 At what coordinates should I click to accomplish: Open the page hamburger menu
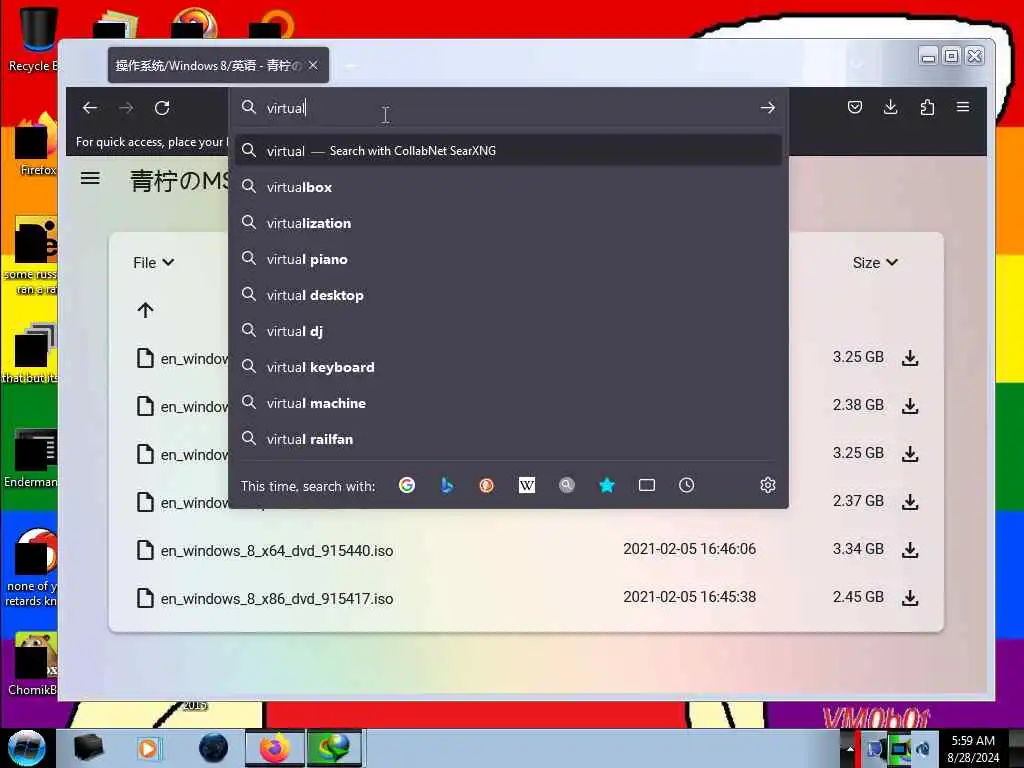click(90, 178)
